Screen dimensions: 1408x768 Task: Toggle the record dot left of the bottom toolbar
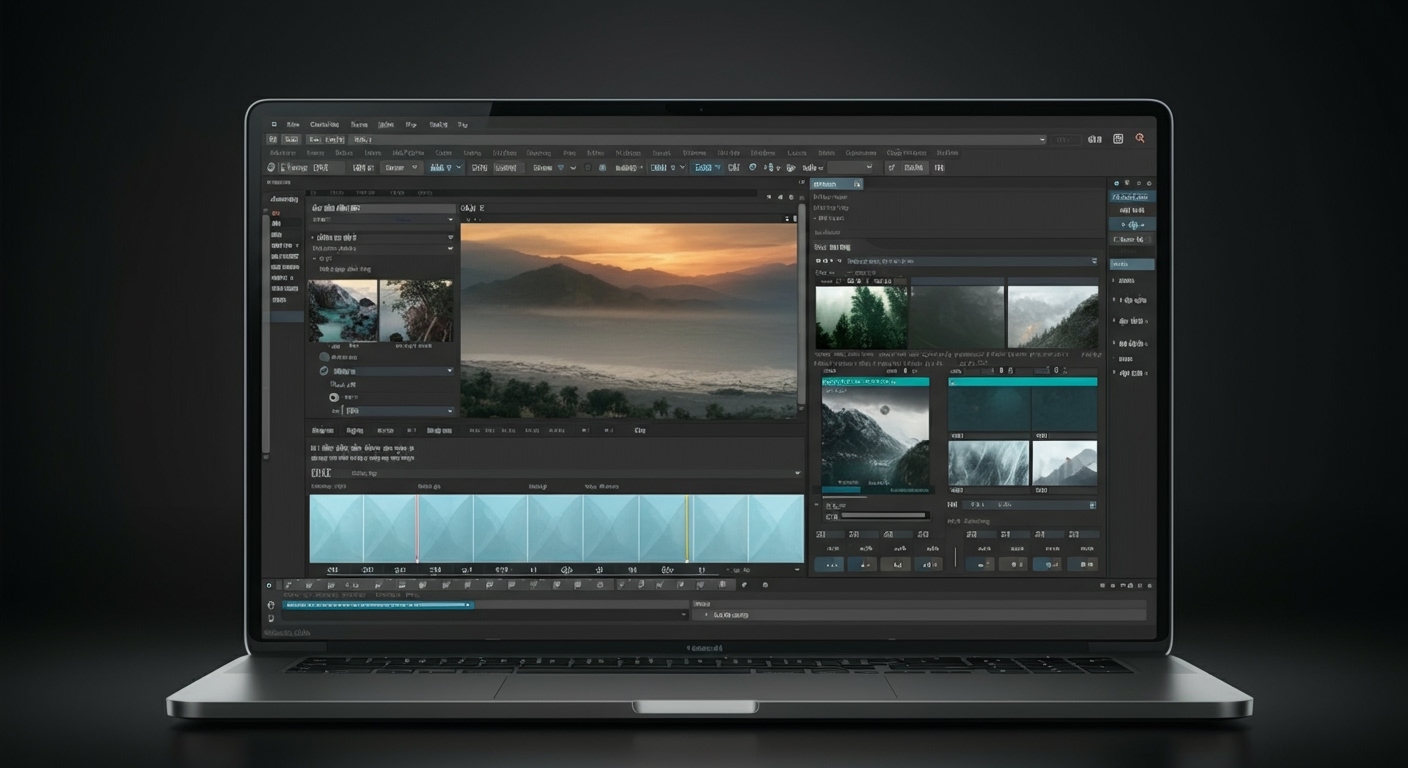[x=268, y=585]
